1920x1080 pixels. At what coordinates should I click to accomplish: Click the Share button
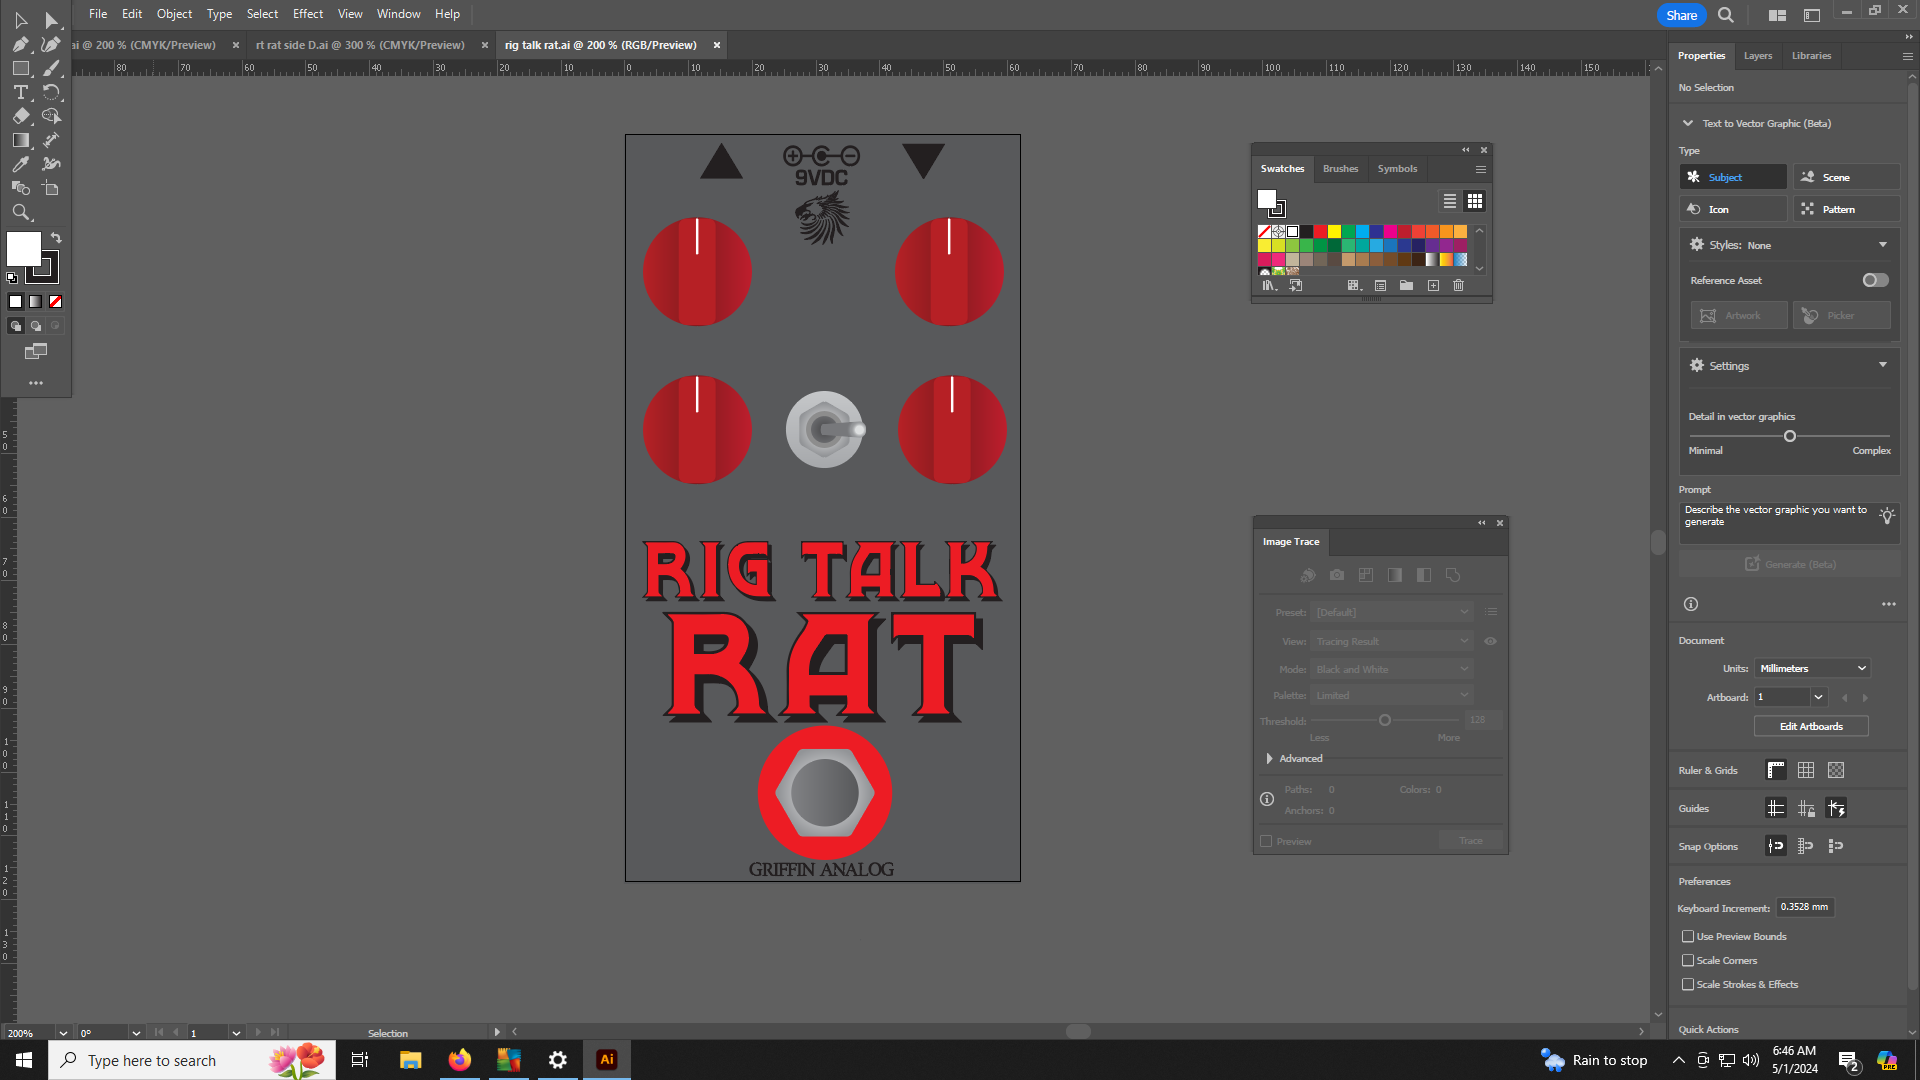1681,15
